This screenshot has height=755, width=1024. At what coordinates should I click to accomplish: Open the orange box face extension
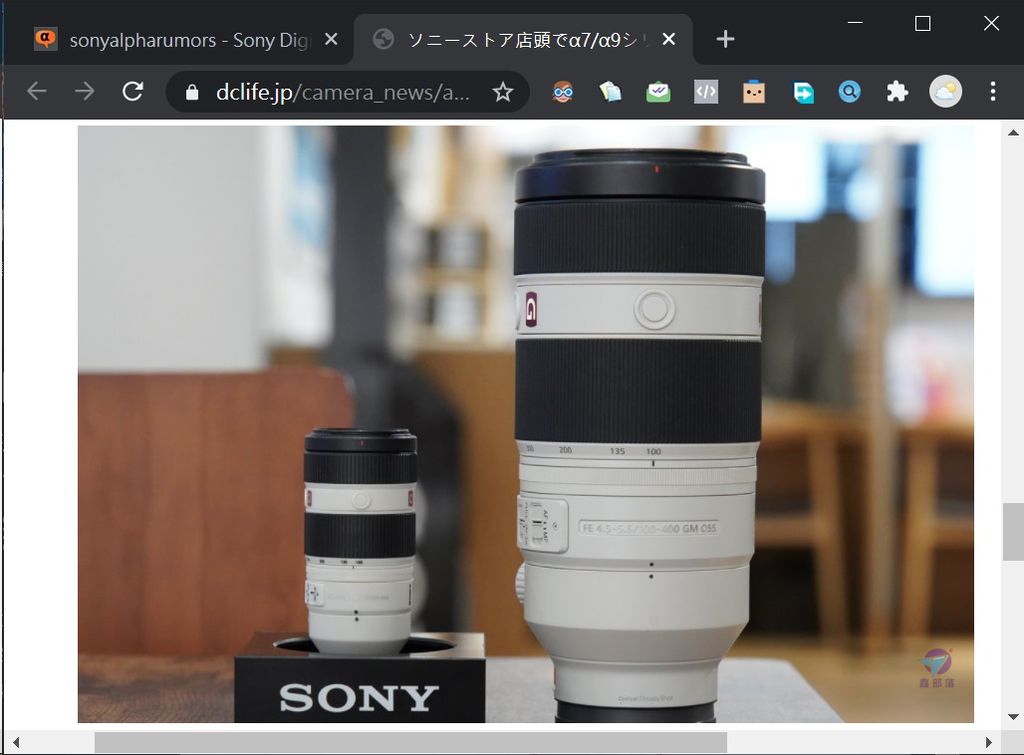tap(754, 92)
